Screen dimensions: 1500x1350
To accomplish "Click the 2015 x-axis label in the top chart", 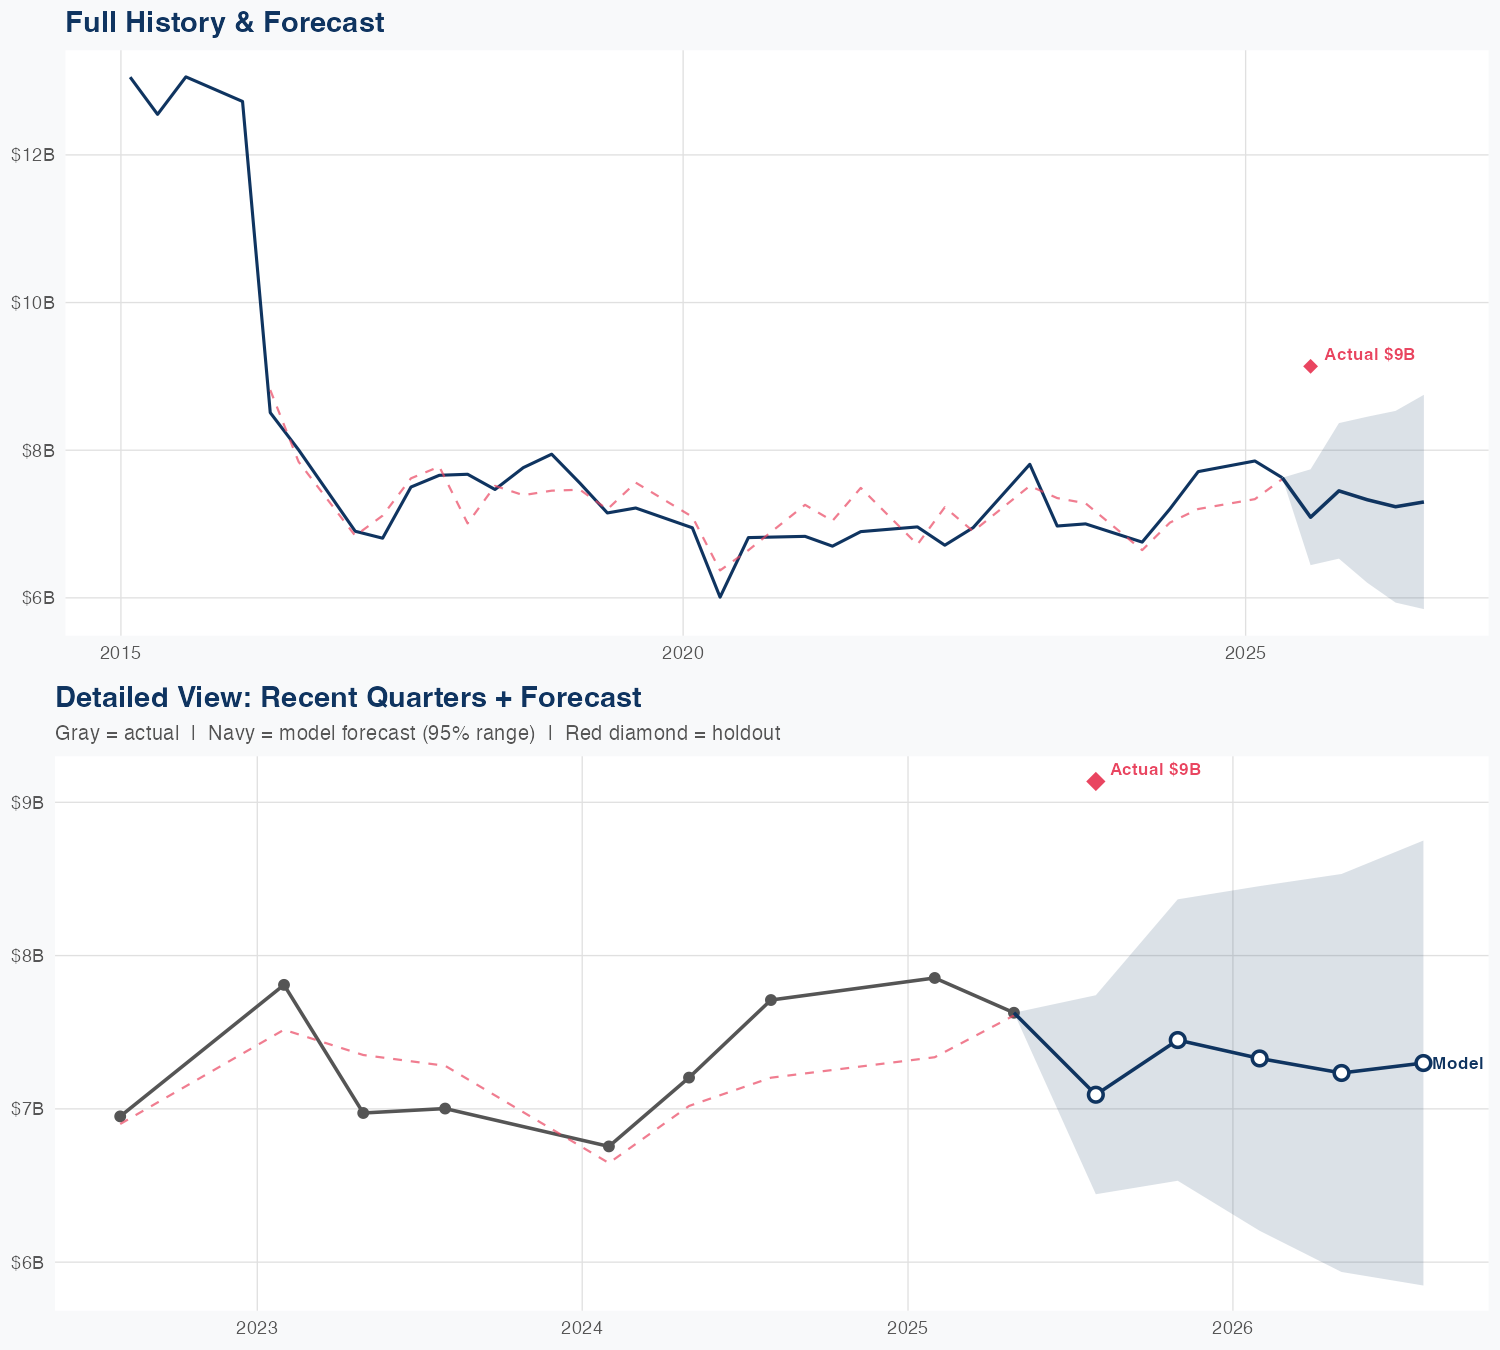I will 120,654.
